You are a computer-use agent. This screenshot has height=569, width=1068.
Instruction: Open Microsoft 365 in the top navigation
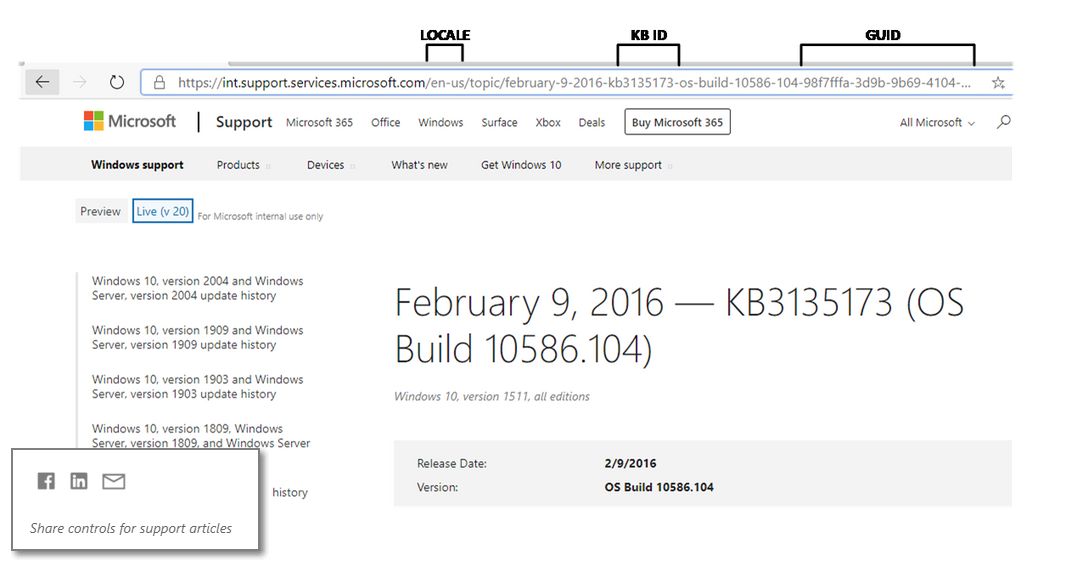pyautogui.click(x=319, y=123)
